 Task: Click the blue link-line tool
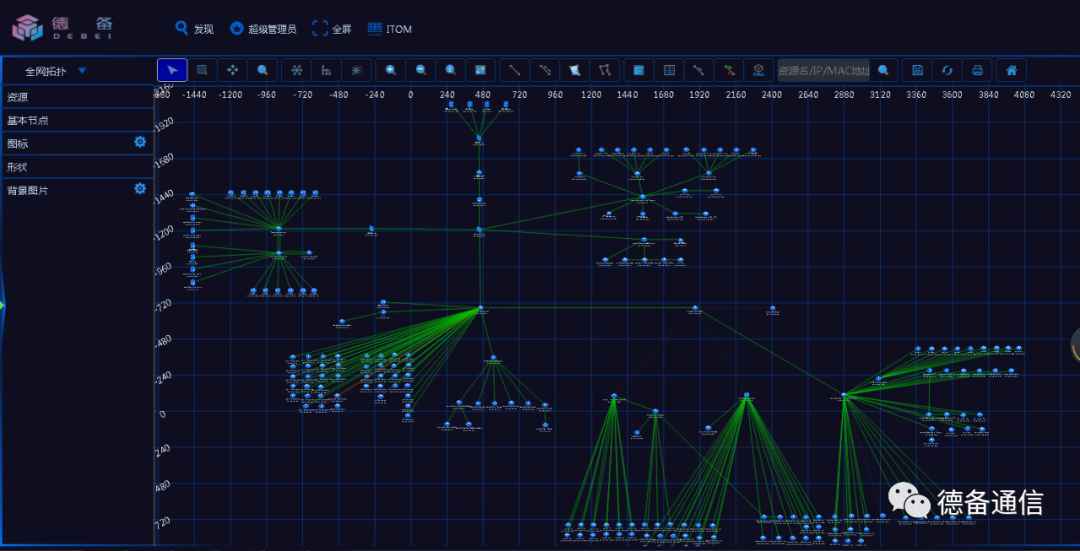point(698,70)
